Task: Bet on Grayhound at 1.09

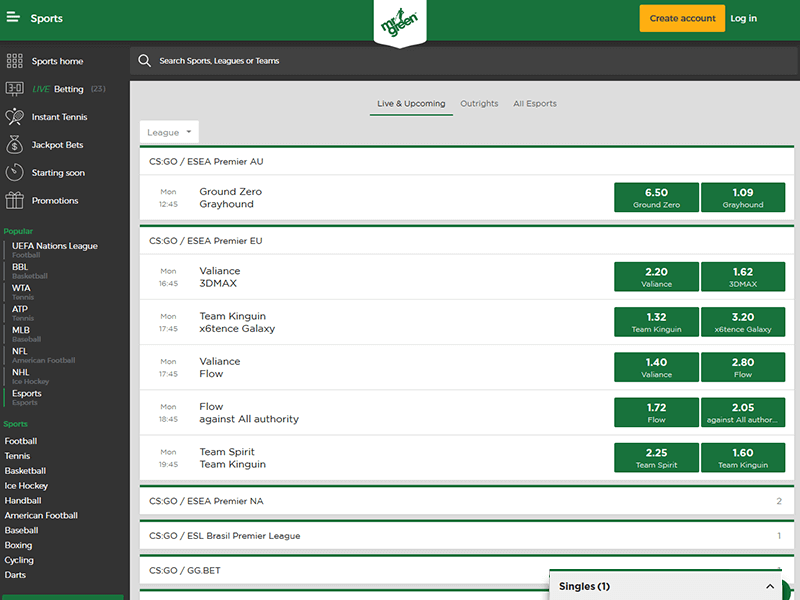Action: pyautogui.click(x=743, y=197)
